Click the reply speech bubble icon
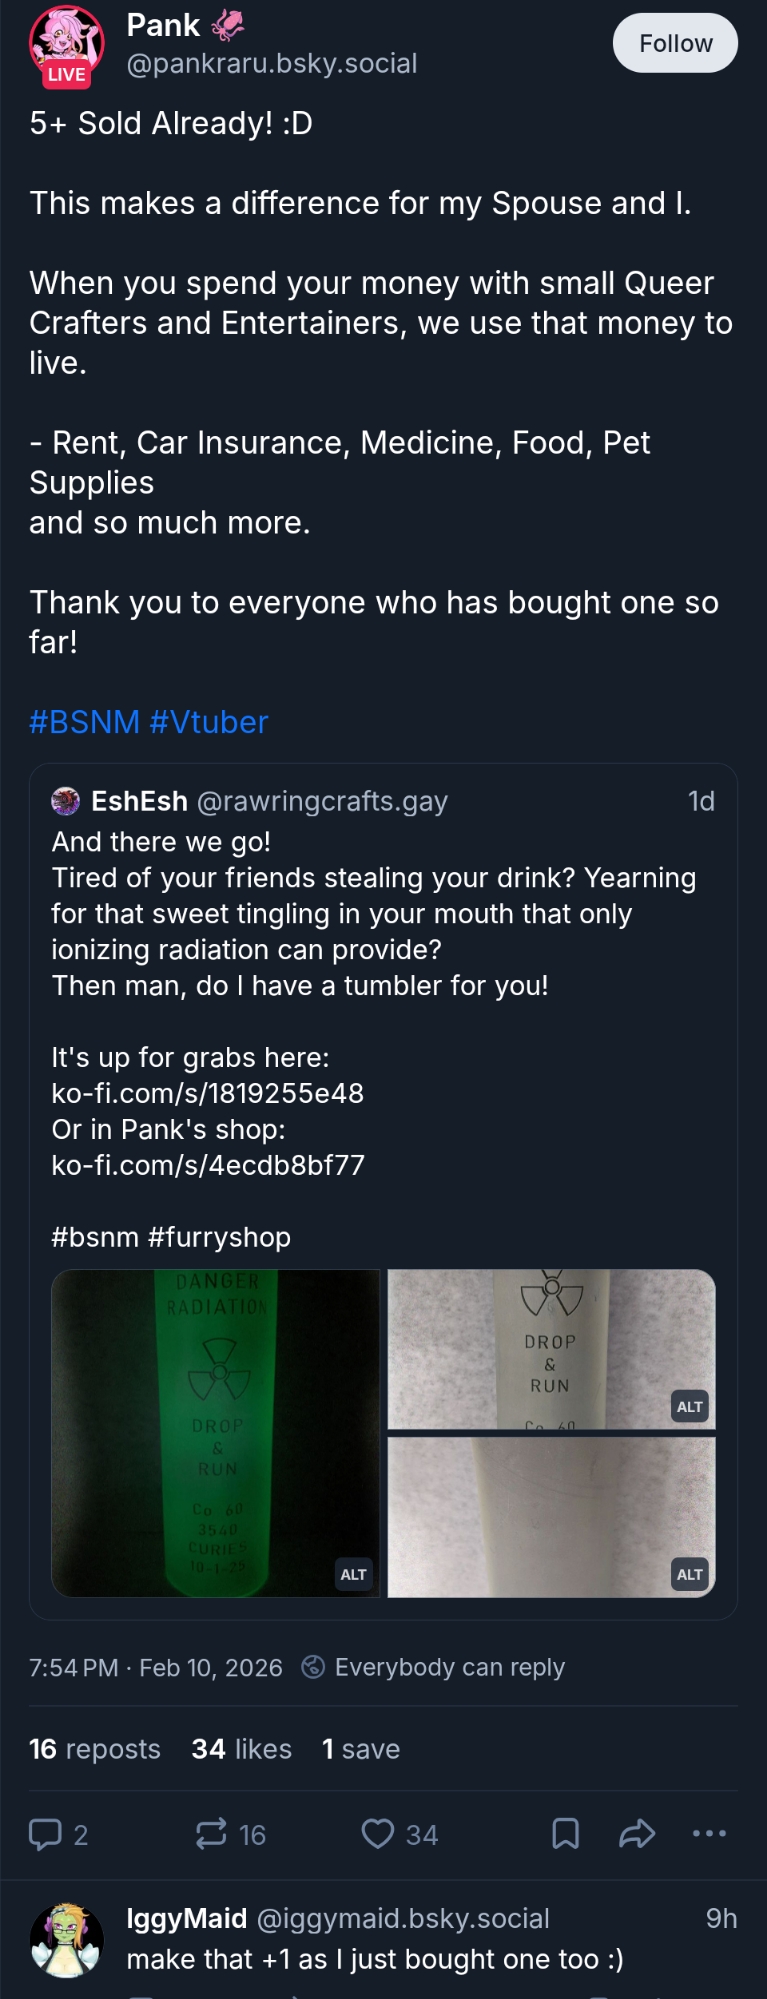The image size is (767, 1999). (45, 1834)
